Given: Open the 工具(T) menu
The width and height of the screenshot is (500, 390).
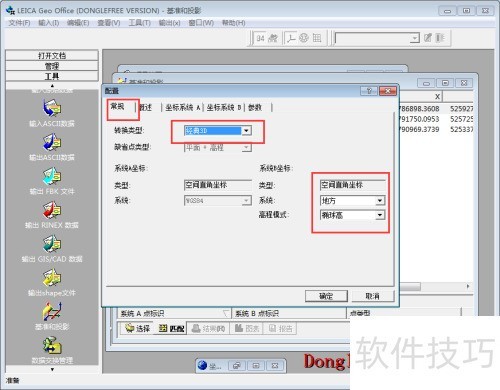Looking at the screenshot, I should pyautogui.click(x=140, y=23).
